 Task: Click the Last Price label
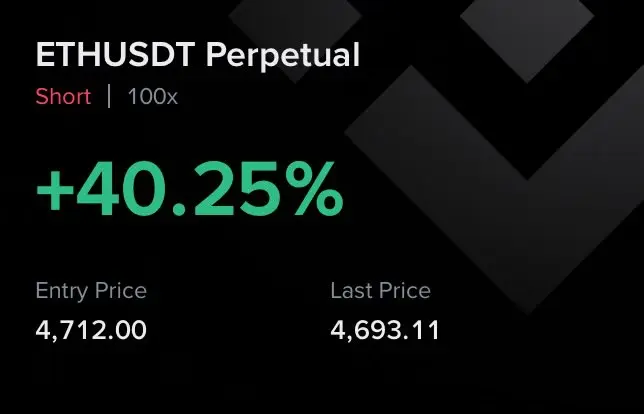[380, 290]
